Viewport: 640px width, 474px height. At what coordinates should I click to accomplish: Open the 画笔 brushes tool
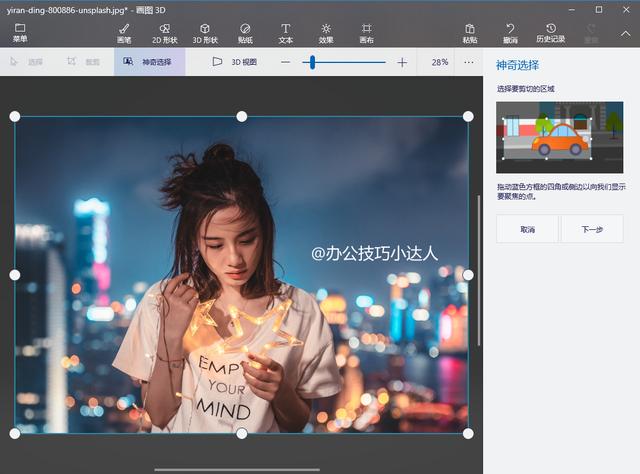[124, 32]
